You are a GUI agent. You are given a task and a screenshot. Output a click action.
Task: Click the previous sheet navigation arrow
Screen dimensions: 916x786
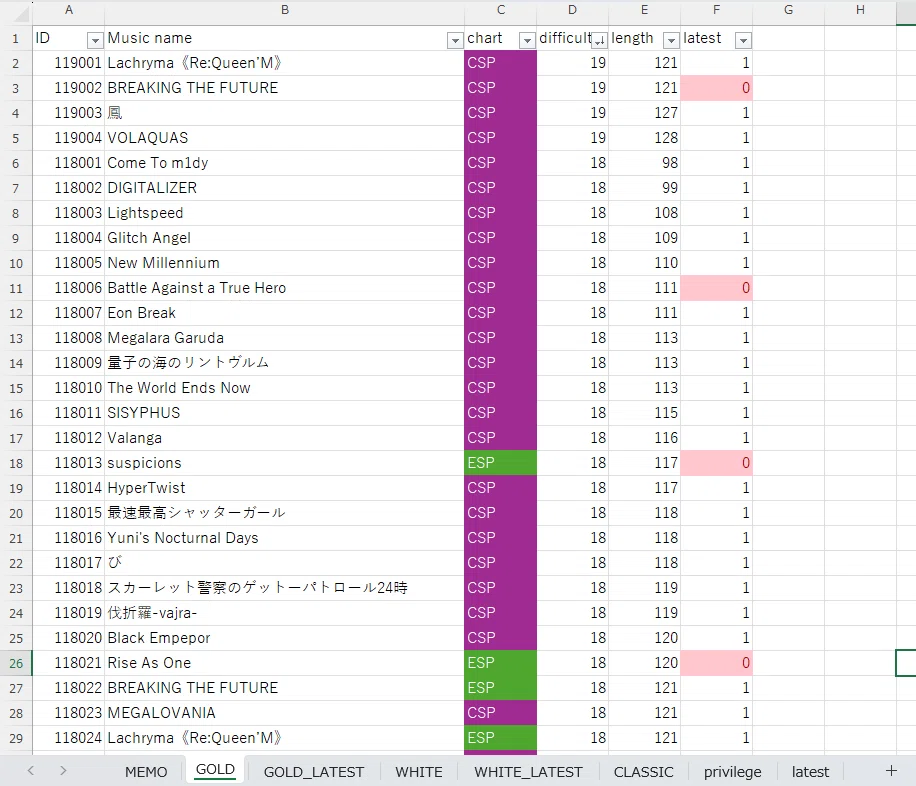(30, 771)
